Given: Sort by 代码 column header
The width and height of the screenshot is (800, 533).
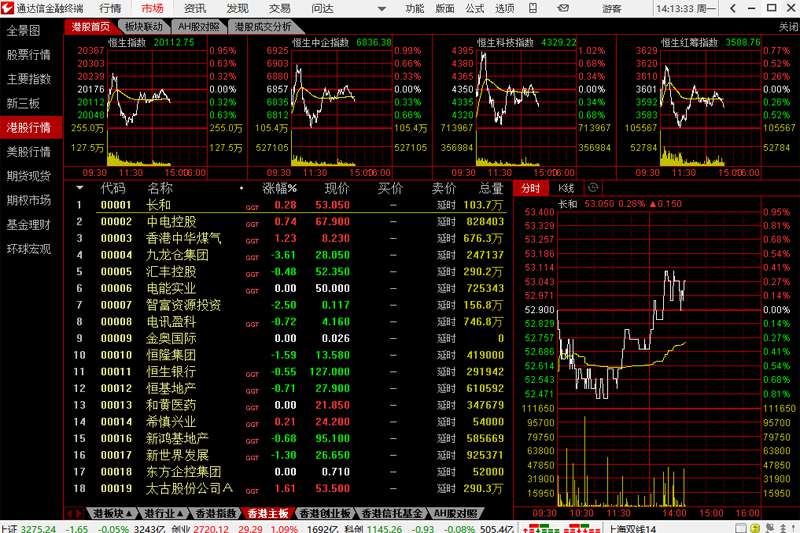Looking at the screenshot, I should click(113, 188).
